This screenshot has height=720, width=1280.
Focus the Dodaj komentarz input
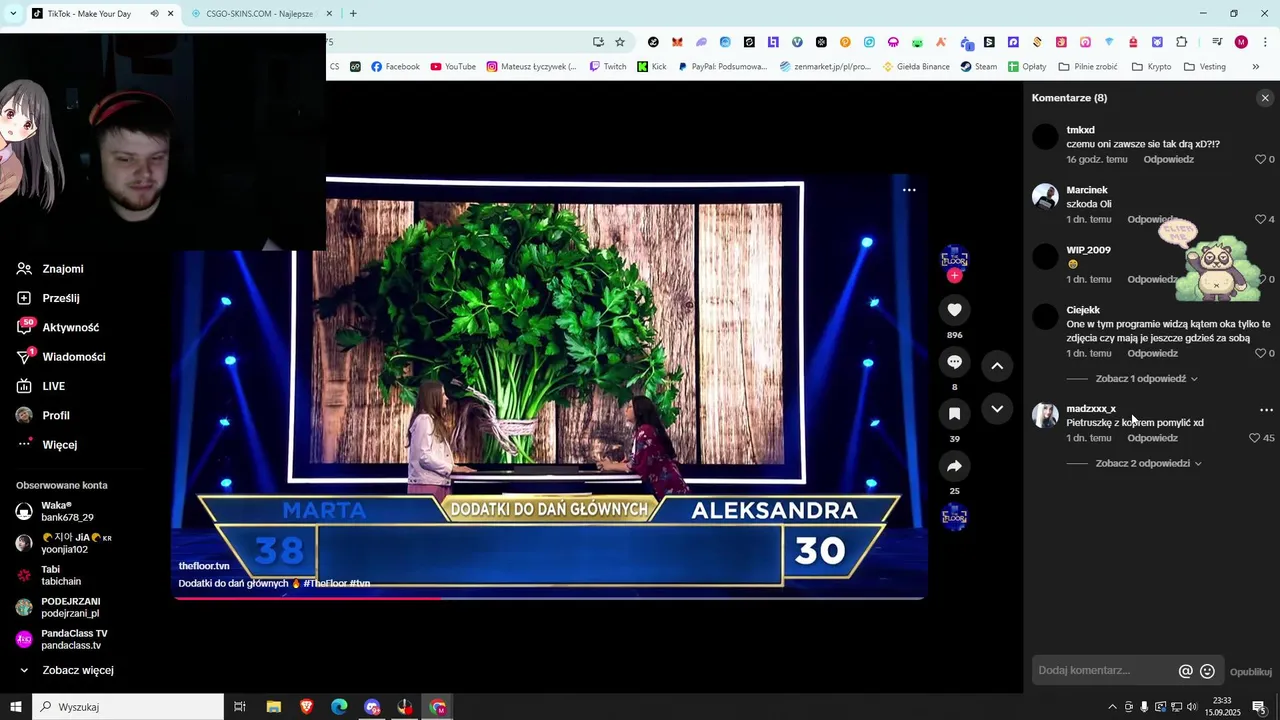tap(1104, 671)
